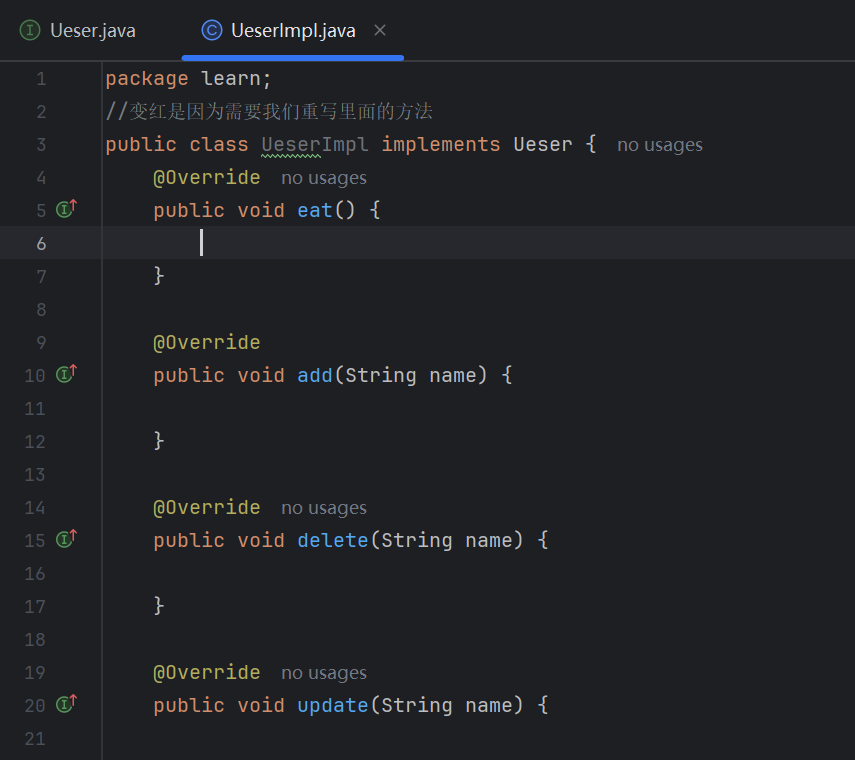The height and width of the screenshot is (760, 855).
Task: Place cursor in empty line 6
Action: (478, 243)
